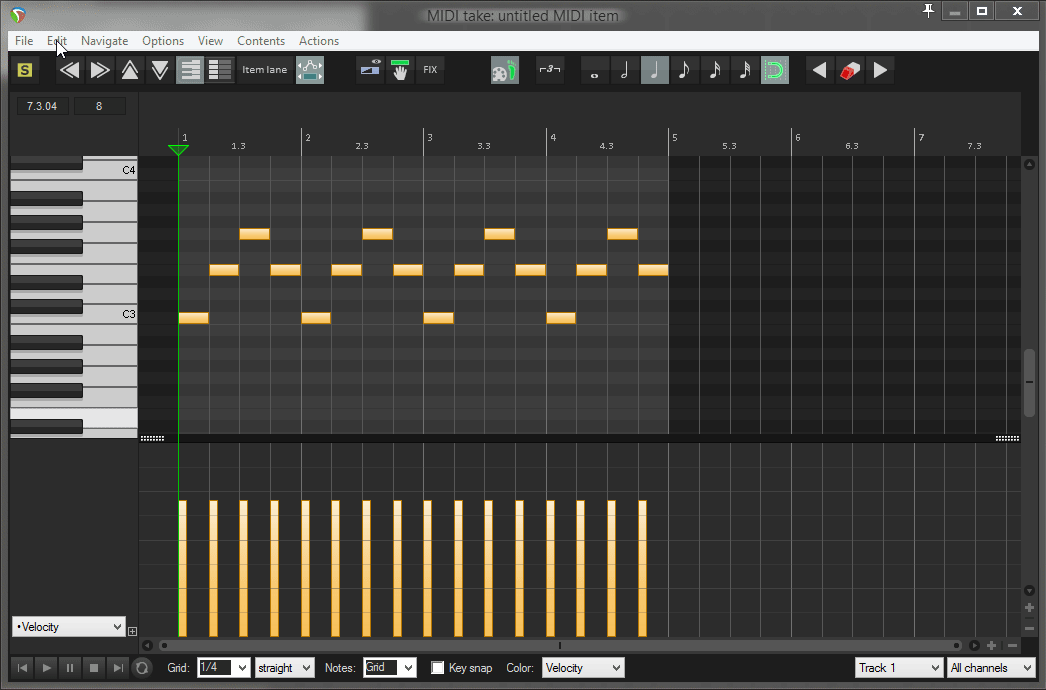Zoom in horizontally with plus button
The height and width of the screenshot is (690, 1046).
coord(992,645)
